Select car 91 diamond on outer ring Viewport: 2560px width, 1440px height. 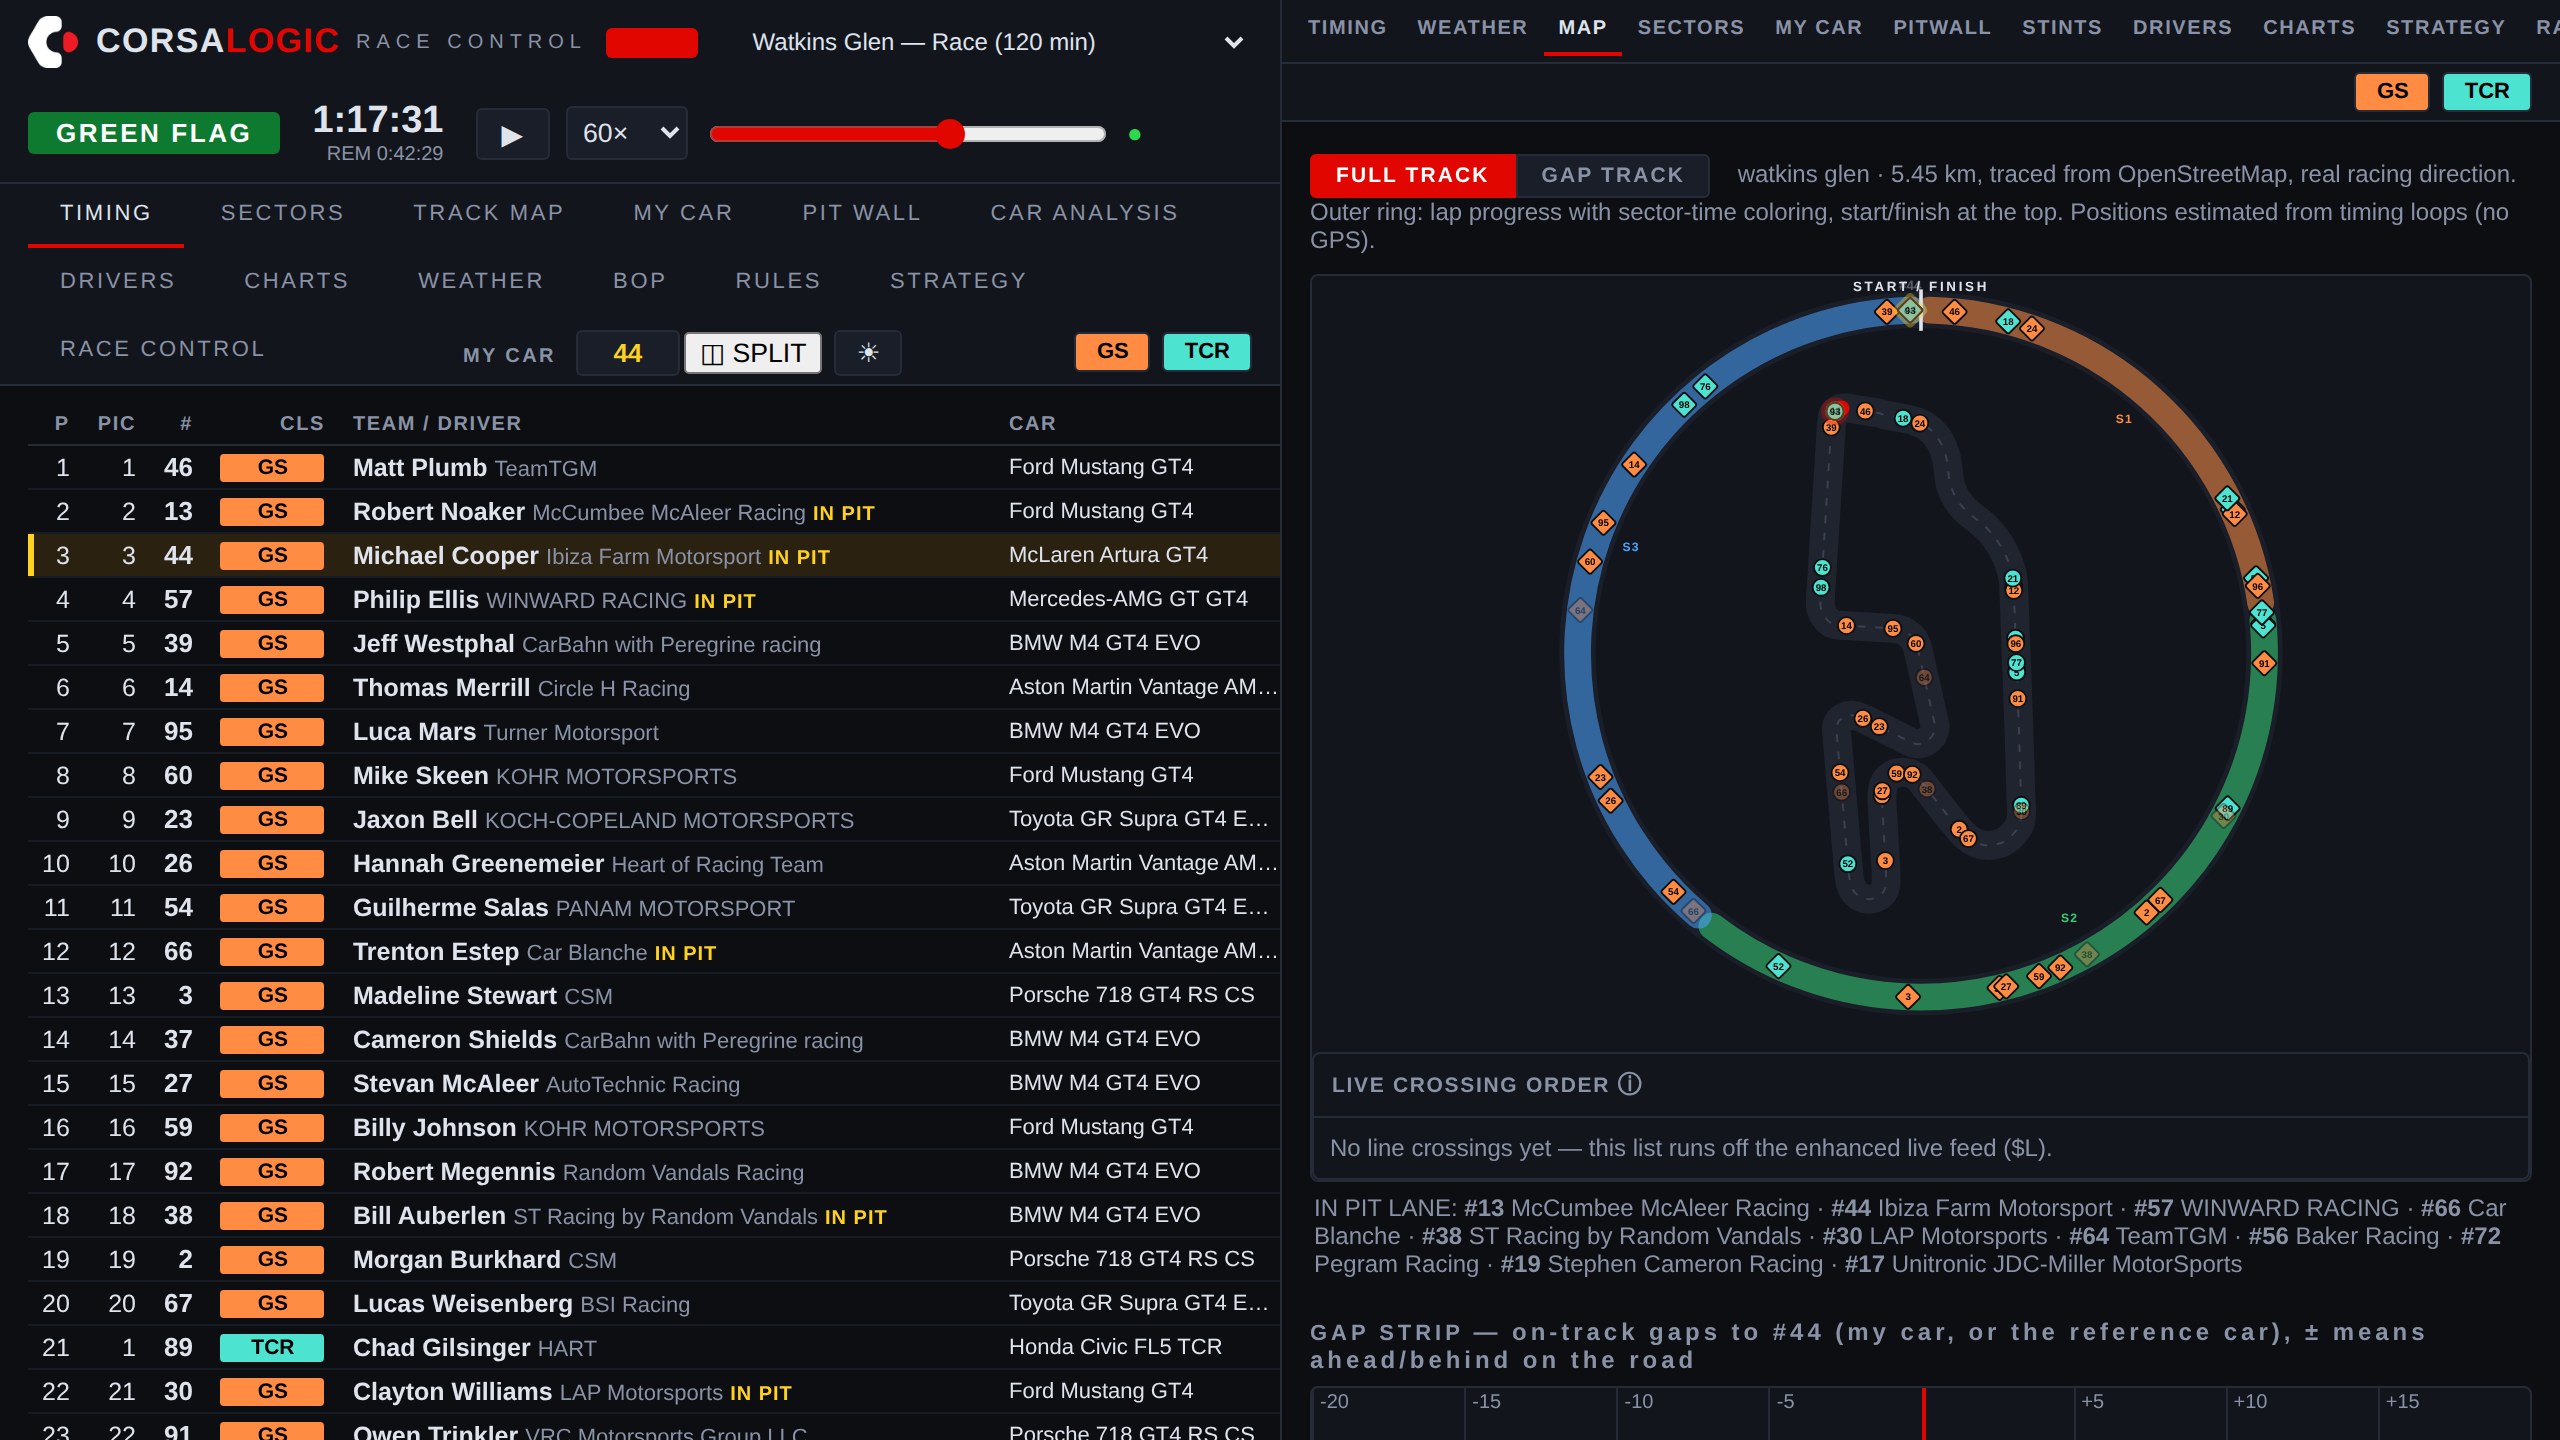pyautogui.click(x=2264, y=663)
